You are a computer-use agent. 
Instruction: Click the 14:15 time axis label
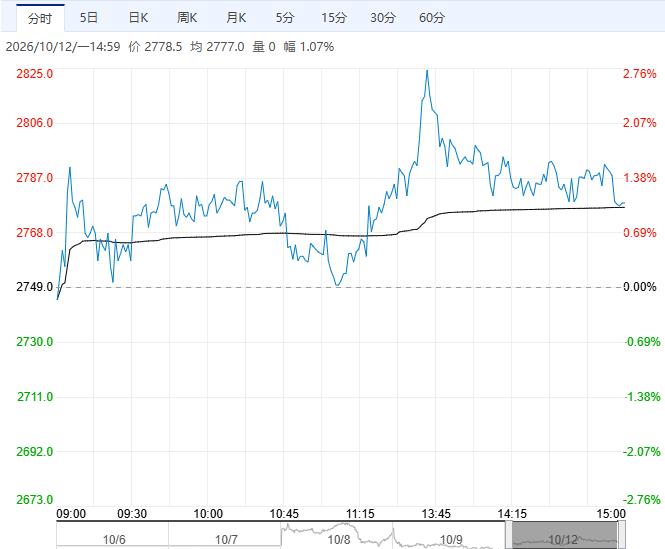click(512, 514)
